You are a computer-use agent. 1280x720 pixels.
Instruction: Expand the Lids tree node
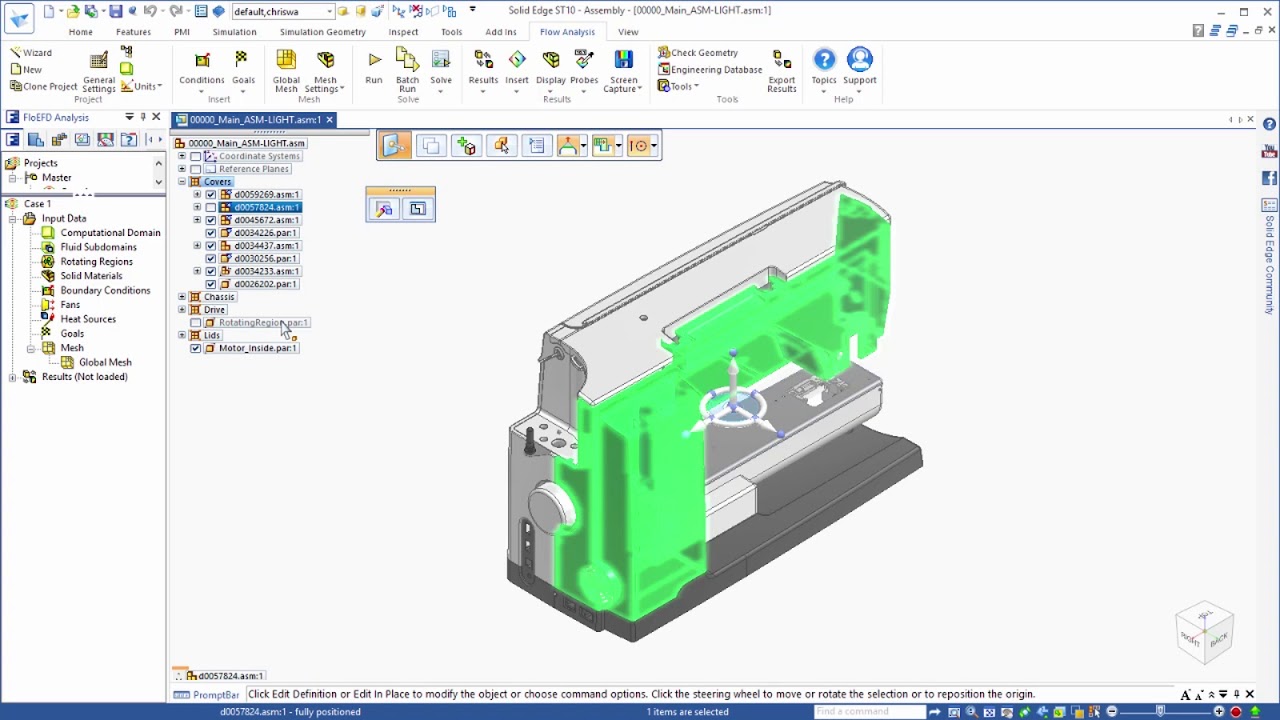coord(182,336)
